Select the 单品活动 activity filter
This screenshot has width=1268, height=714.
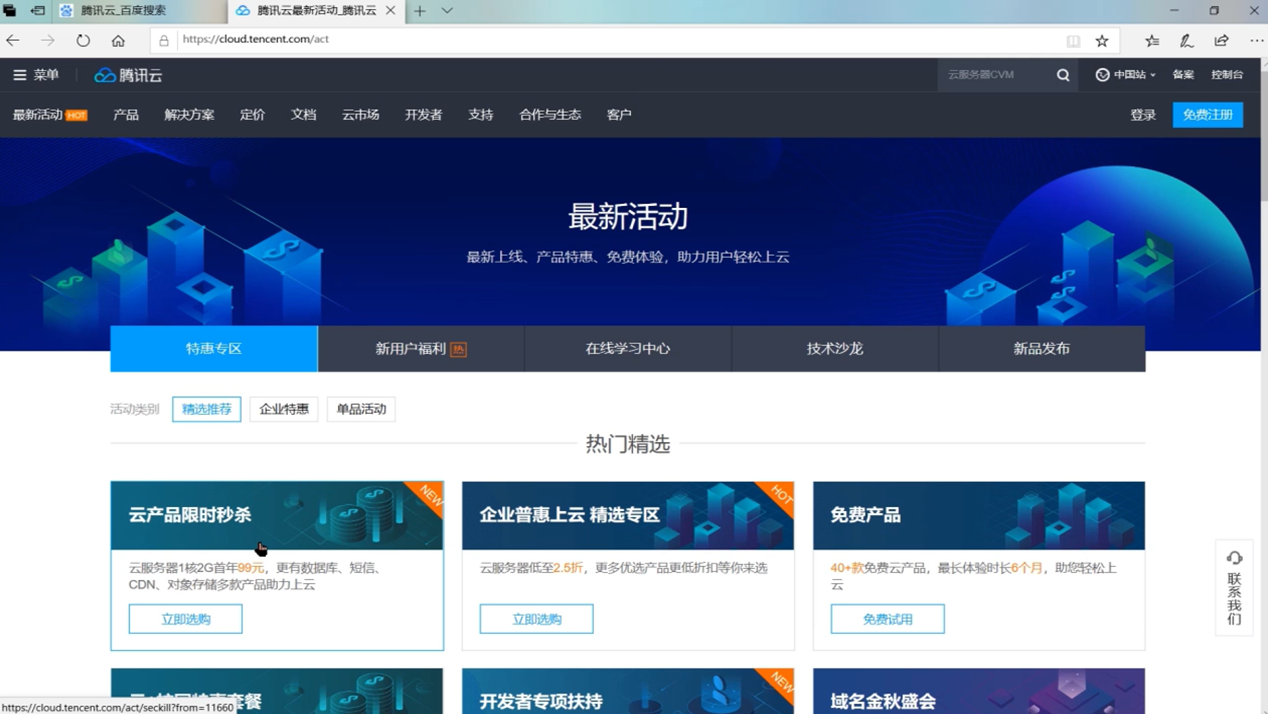click(360, 409)
